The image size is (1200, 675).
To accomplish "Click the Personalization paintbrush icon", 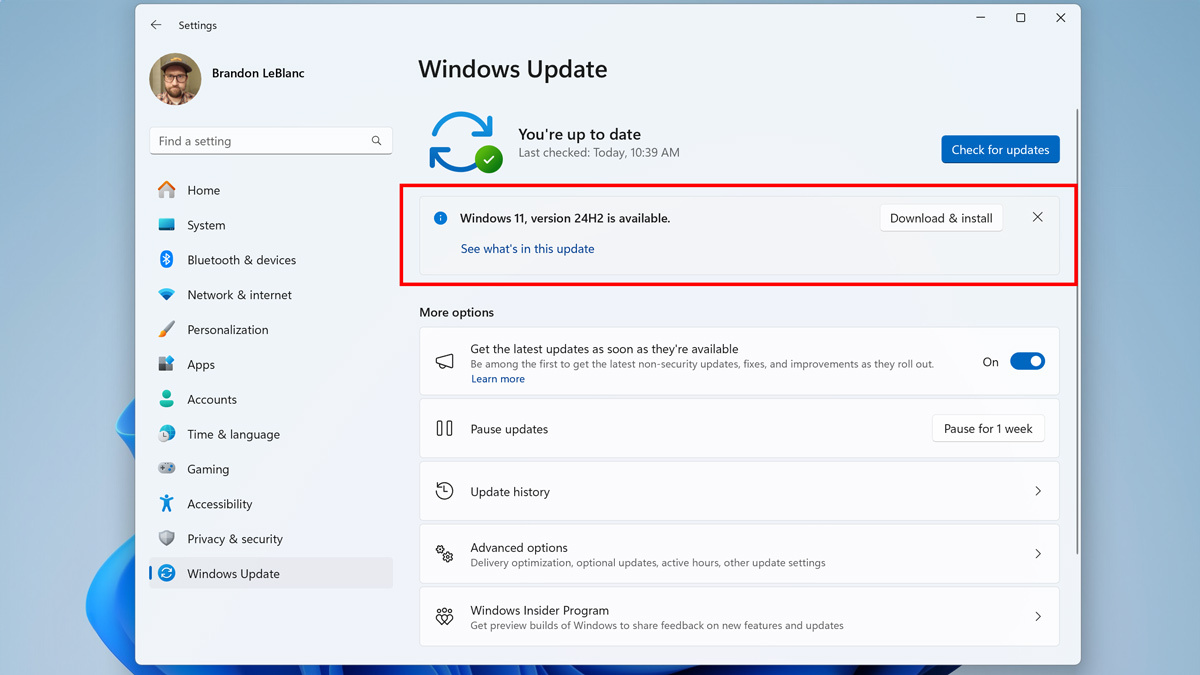I will click(x=167, y=329).
